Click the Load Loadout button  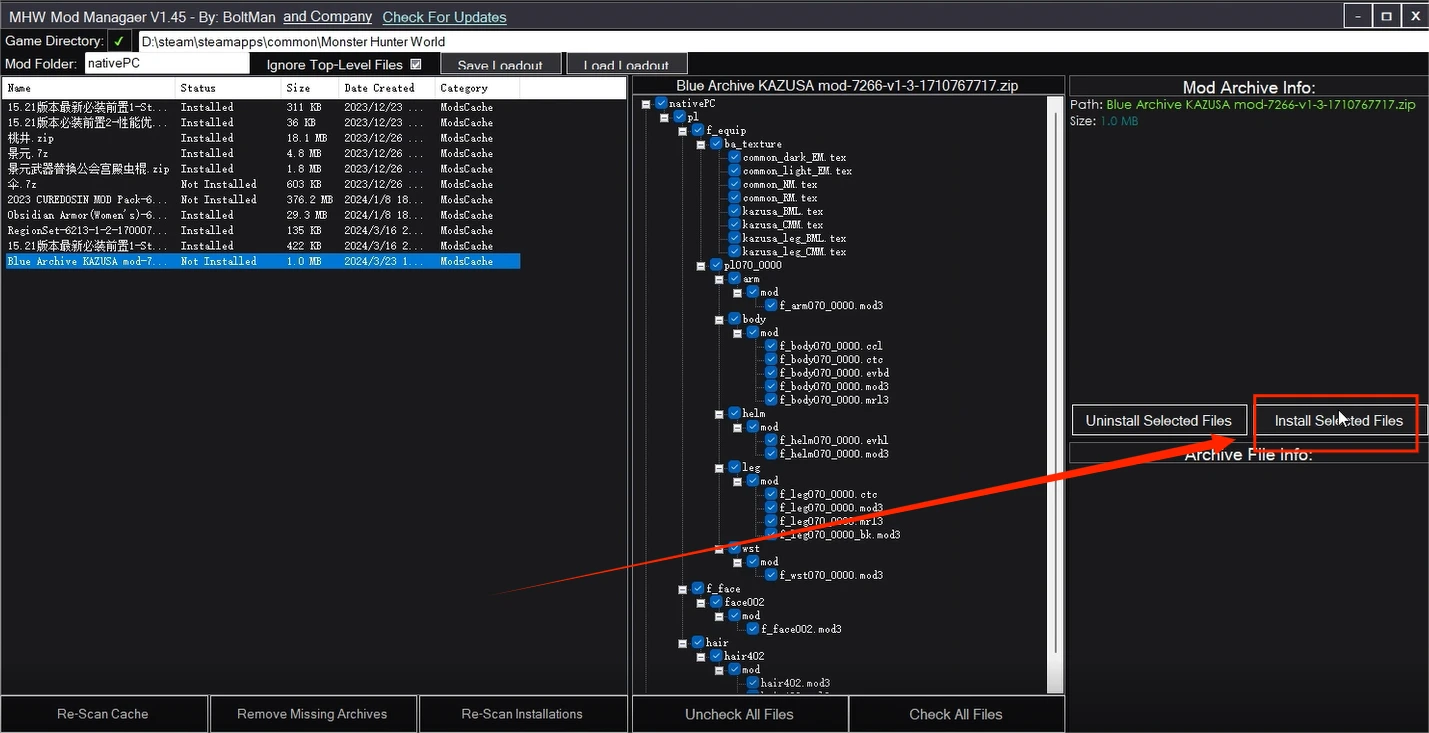pyautogui.click(x=626, y=64)
